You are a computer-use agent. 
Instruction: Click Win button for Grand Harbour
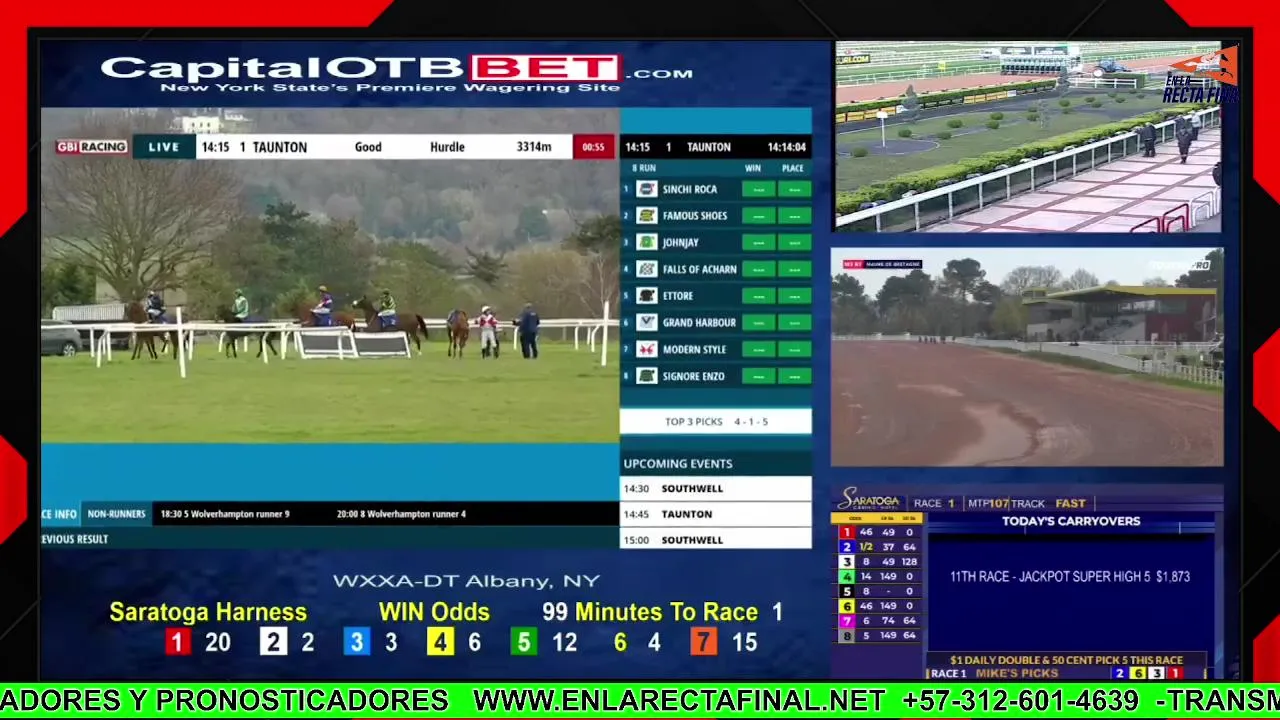click(758, 322)
